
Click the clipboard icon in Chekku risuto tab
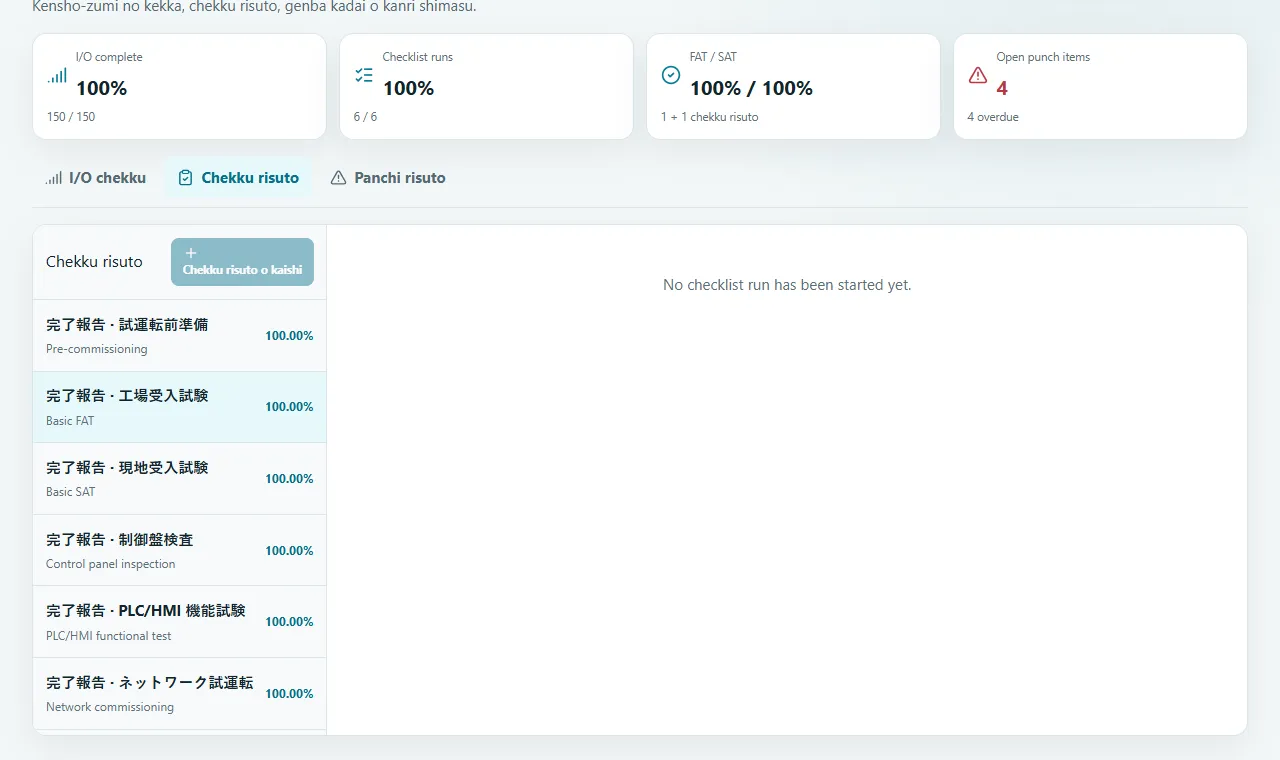pos(185,178)
